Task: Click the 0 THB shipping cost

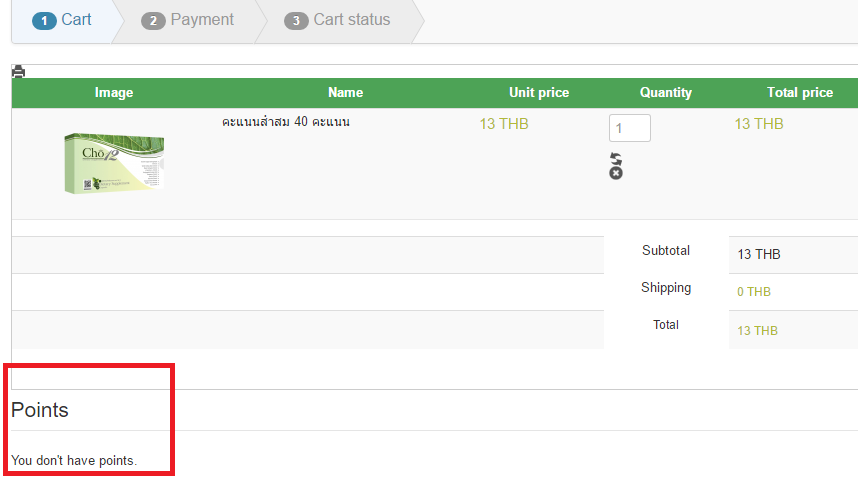Action: pos(754,292)
